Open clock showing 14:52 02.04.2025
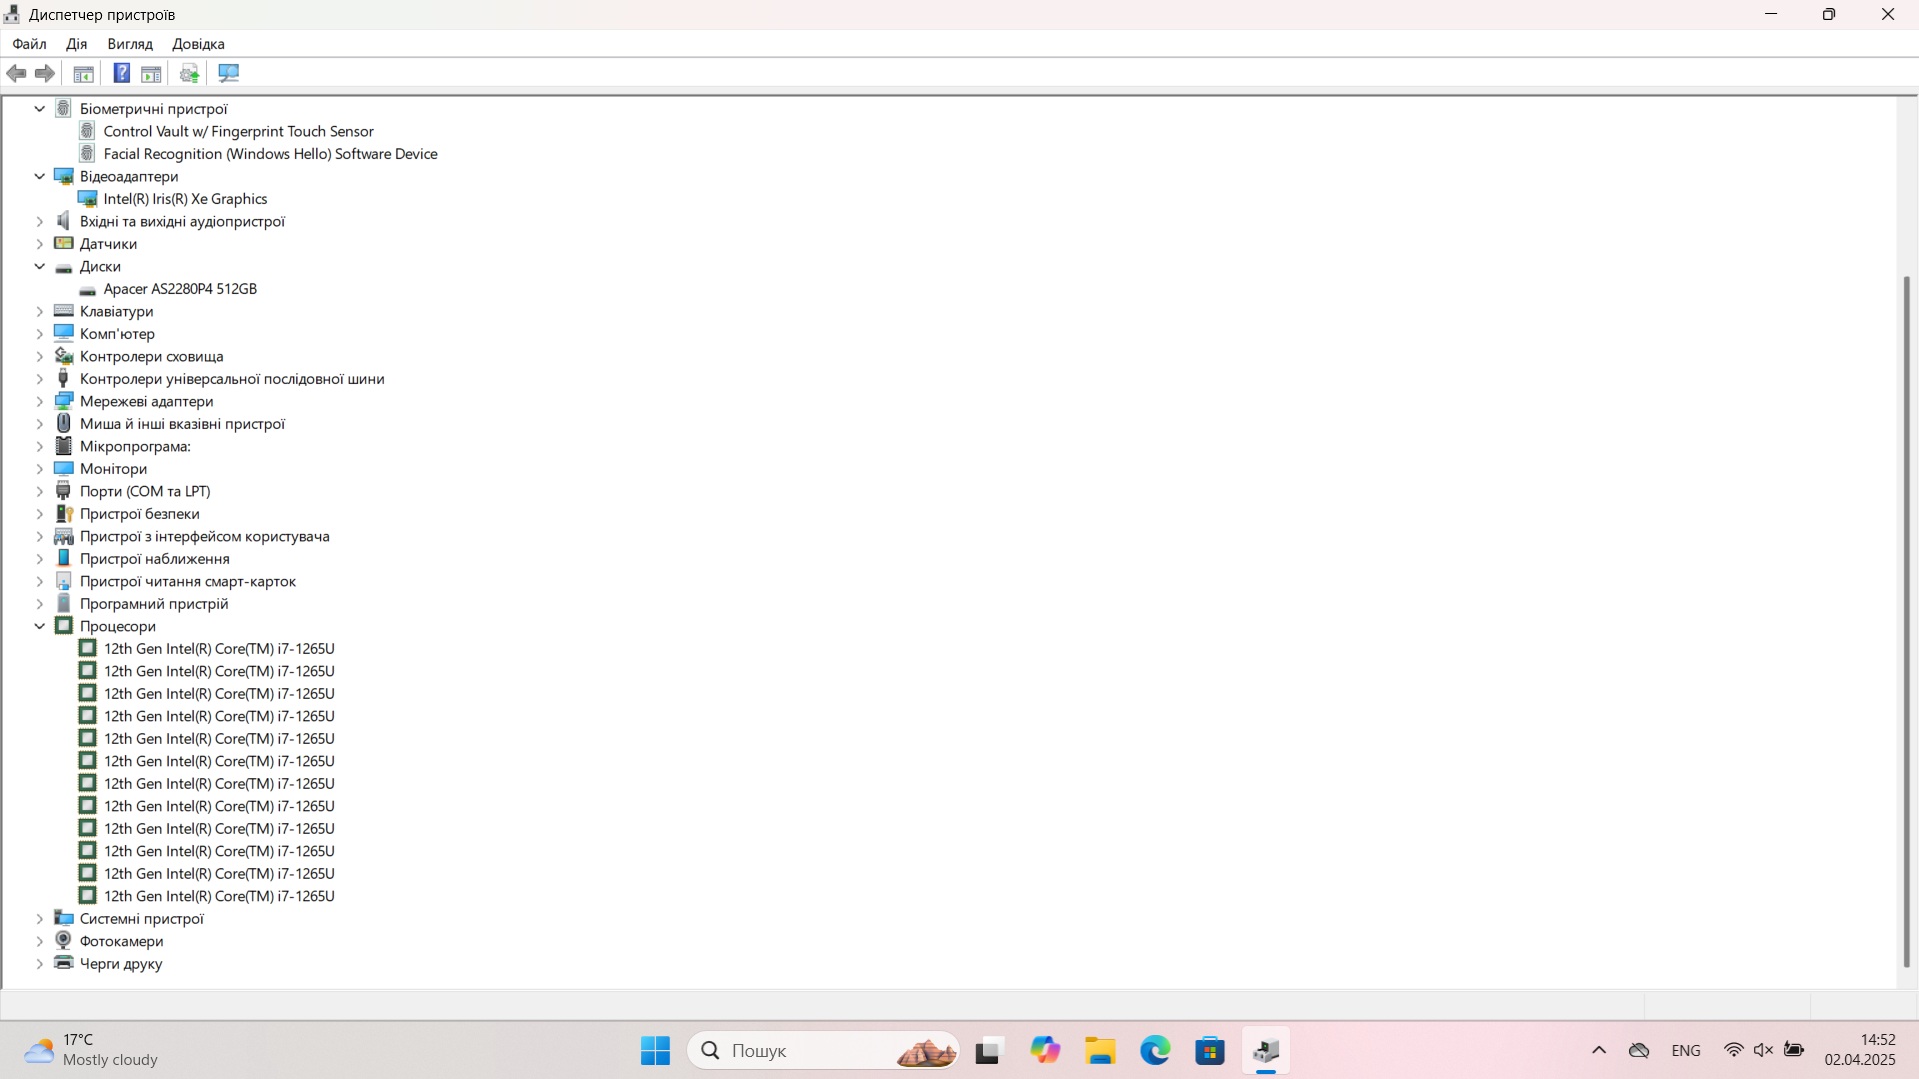 point(1860,1050)
